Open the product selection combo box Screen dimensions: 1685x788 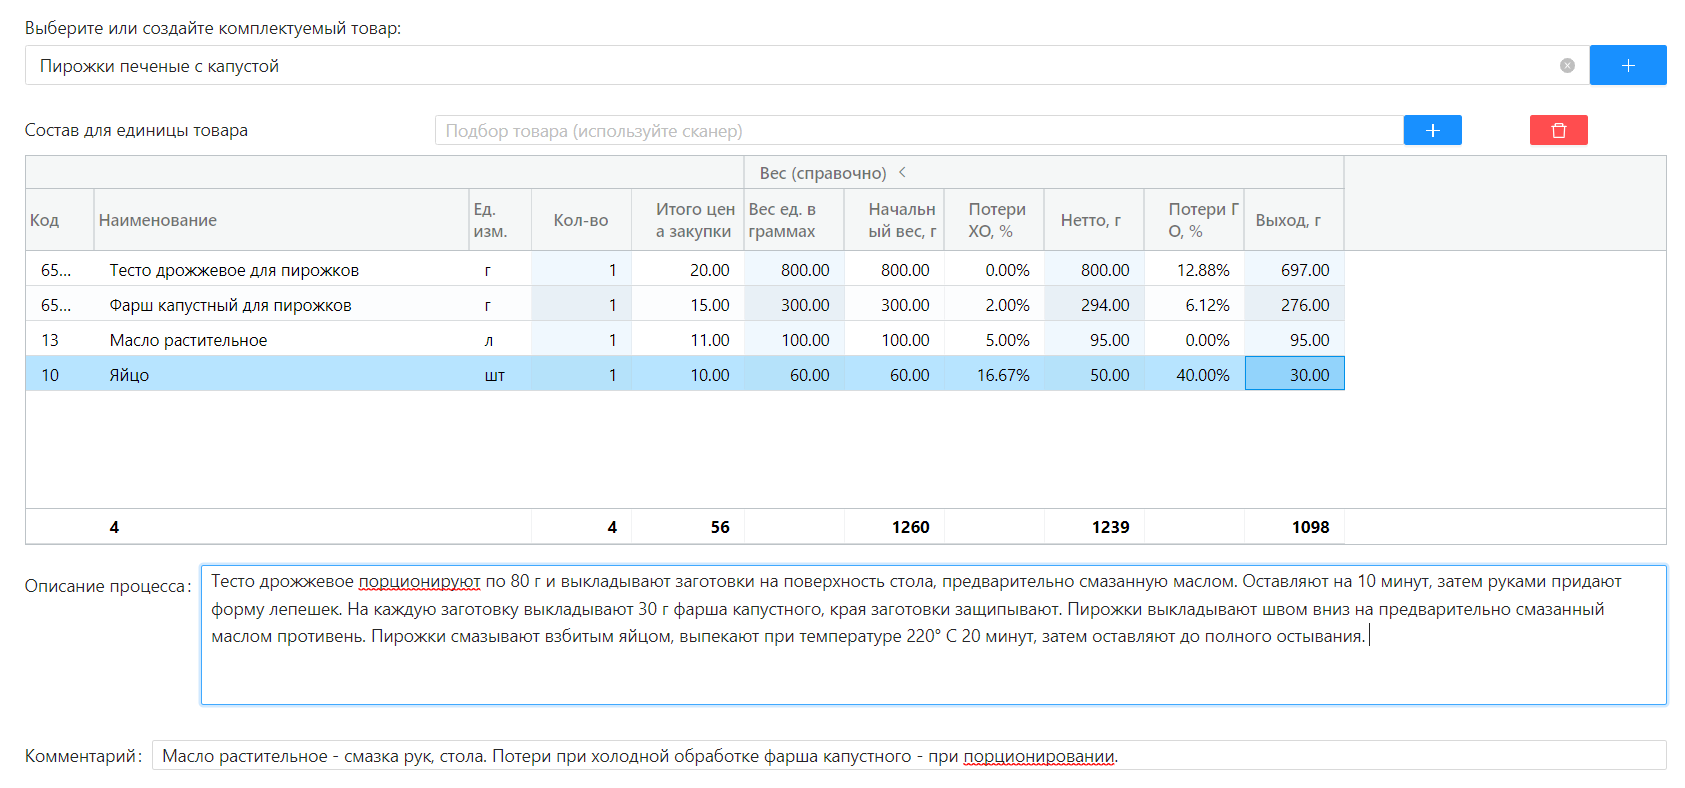[806, 65]
